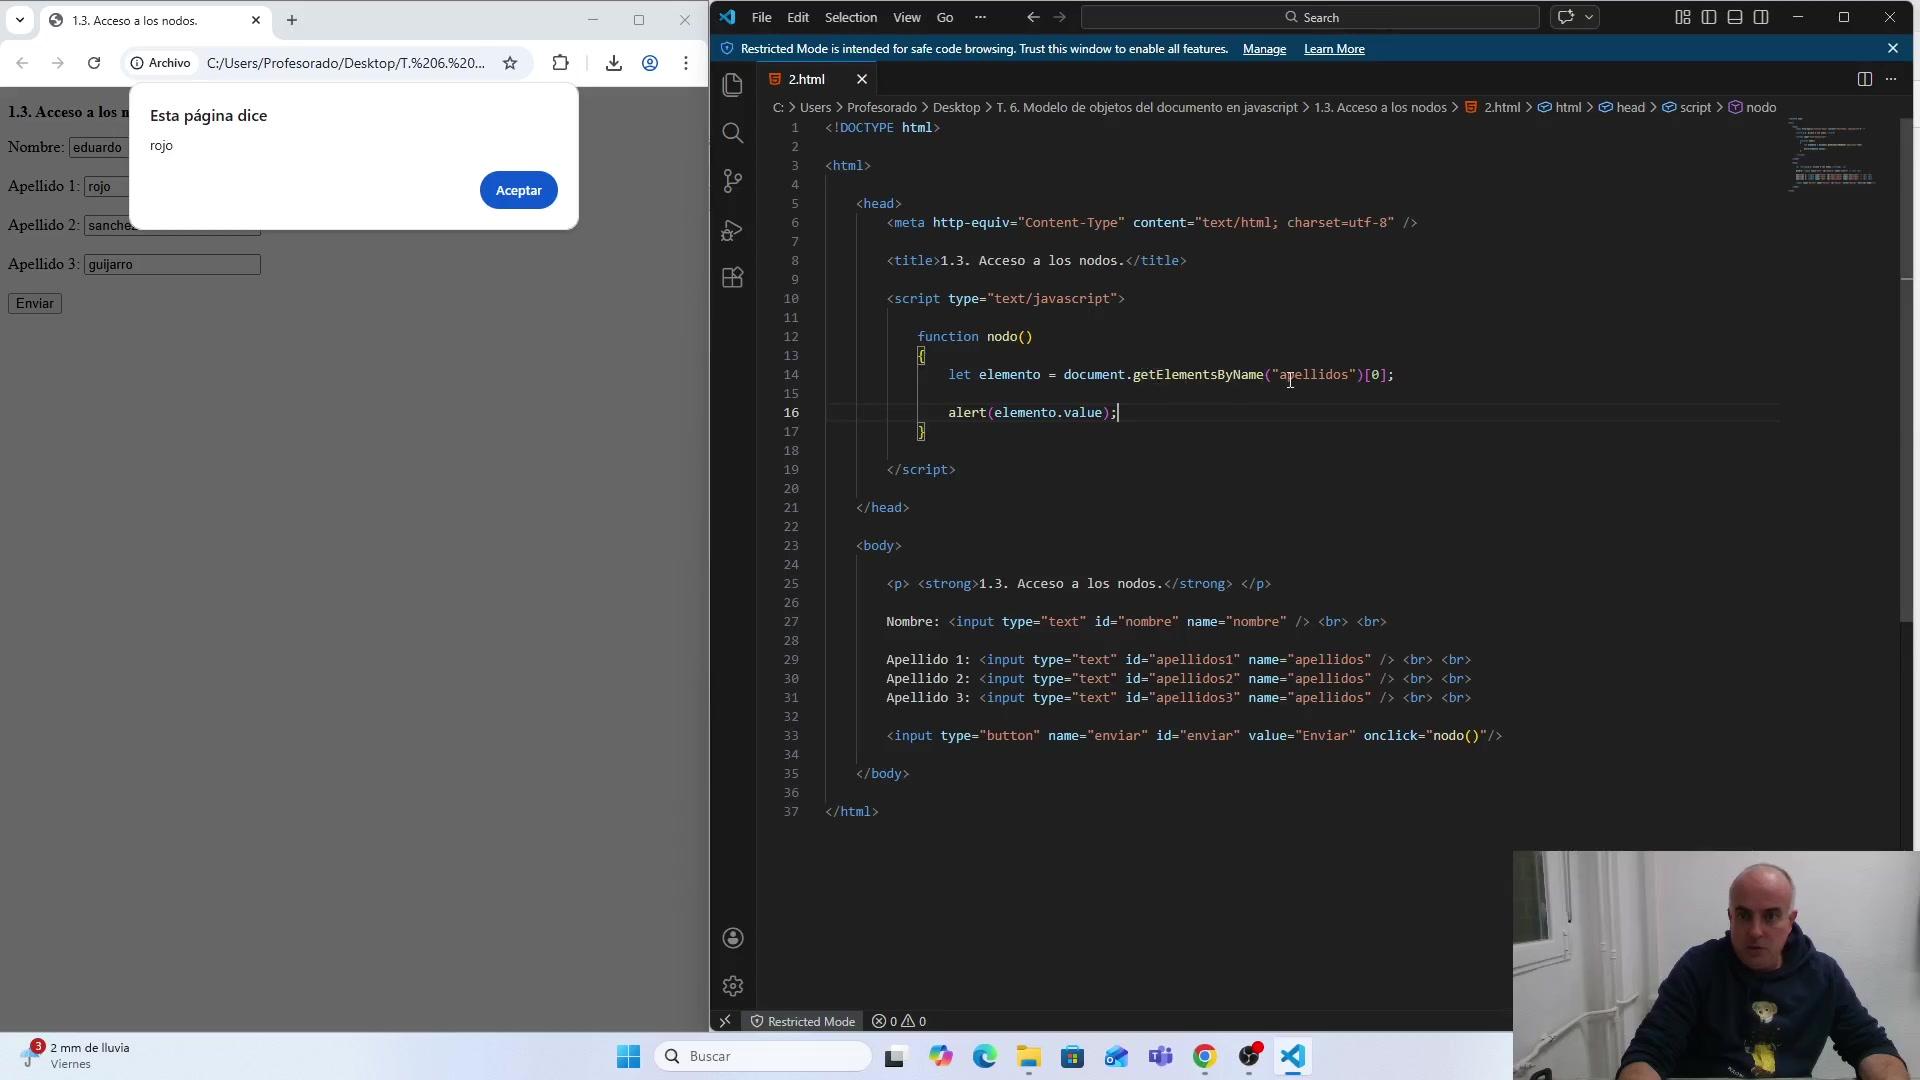The height and width of the screenshot is (1080, 1920).
Task: Open the Copilot chat icon
Action: tap(1566, 17)
